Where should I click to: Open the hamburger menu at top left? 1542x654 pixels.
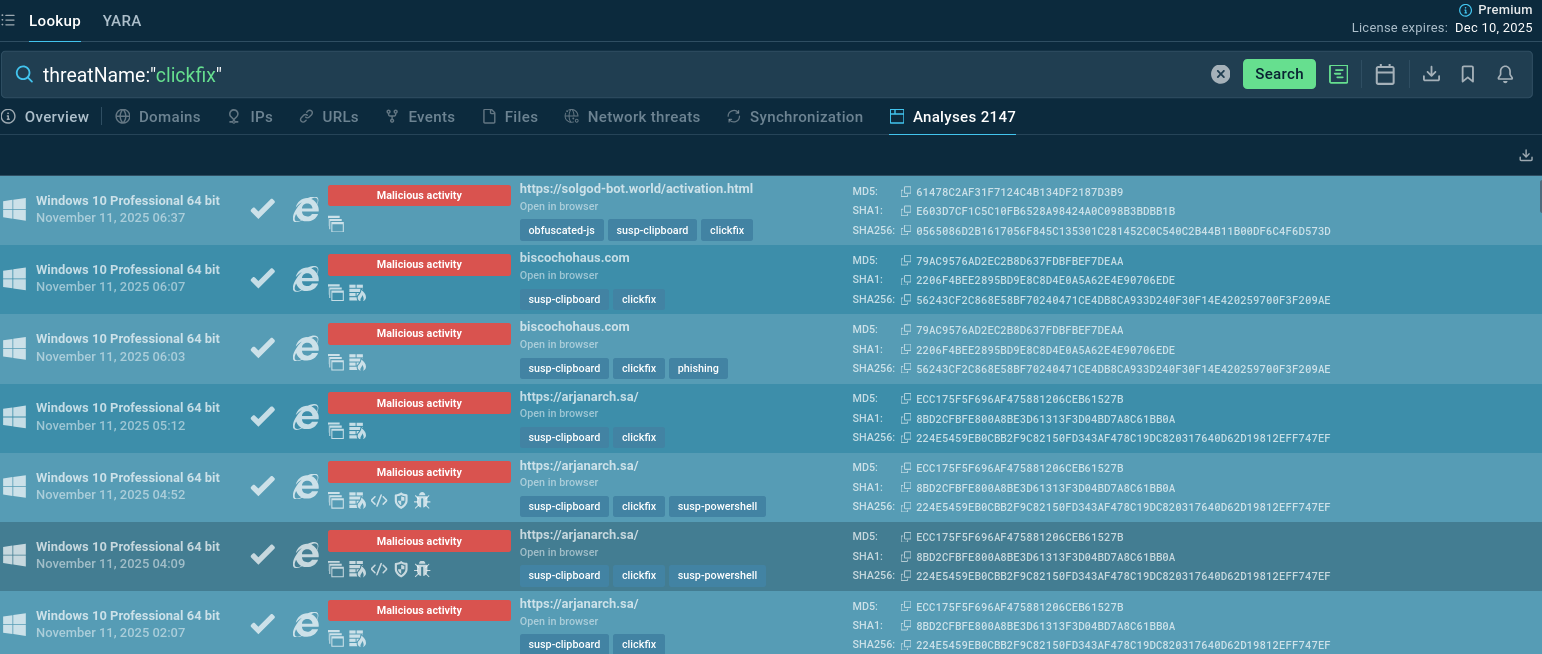pos(8,21)
